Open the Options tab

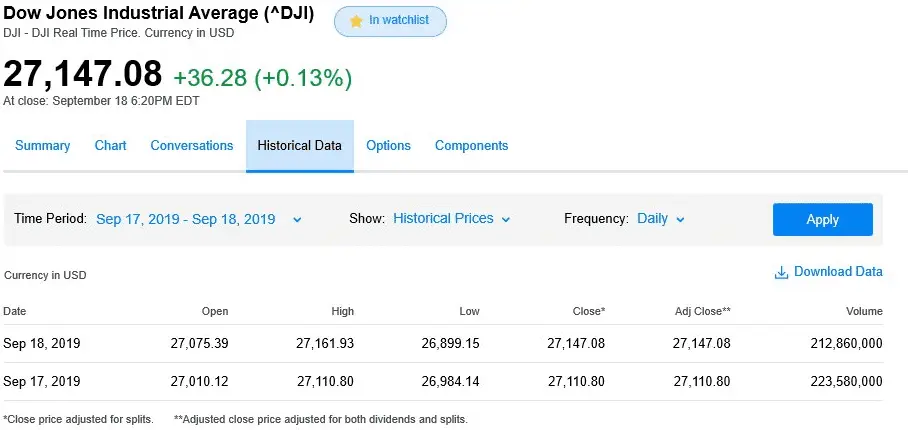pos(388,146)
